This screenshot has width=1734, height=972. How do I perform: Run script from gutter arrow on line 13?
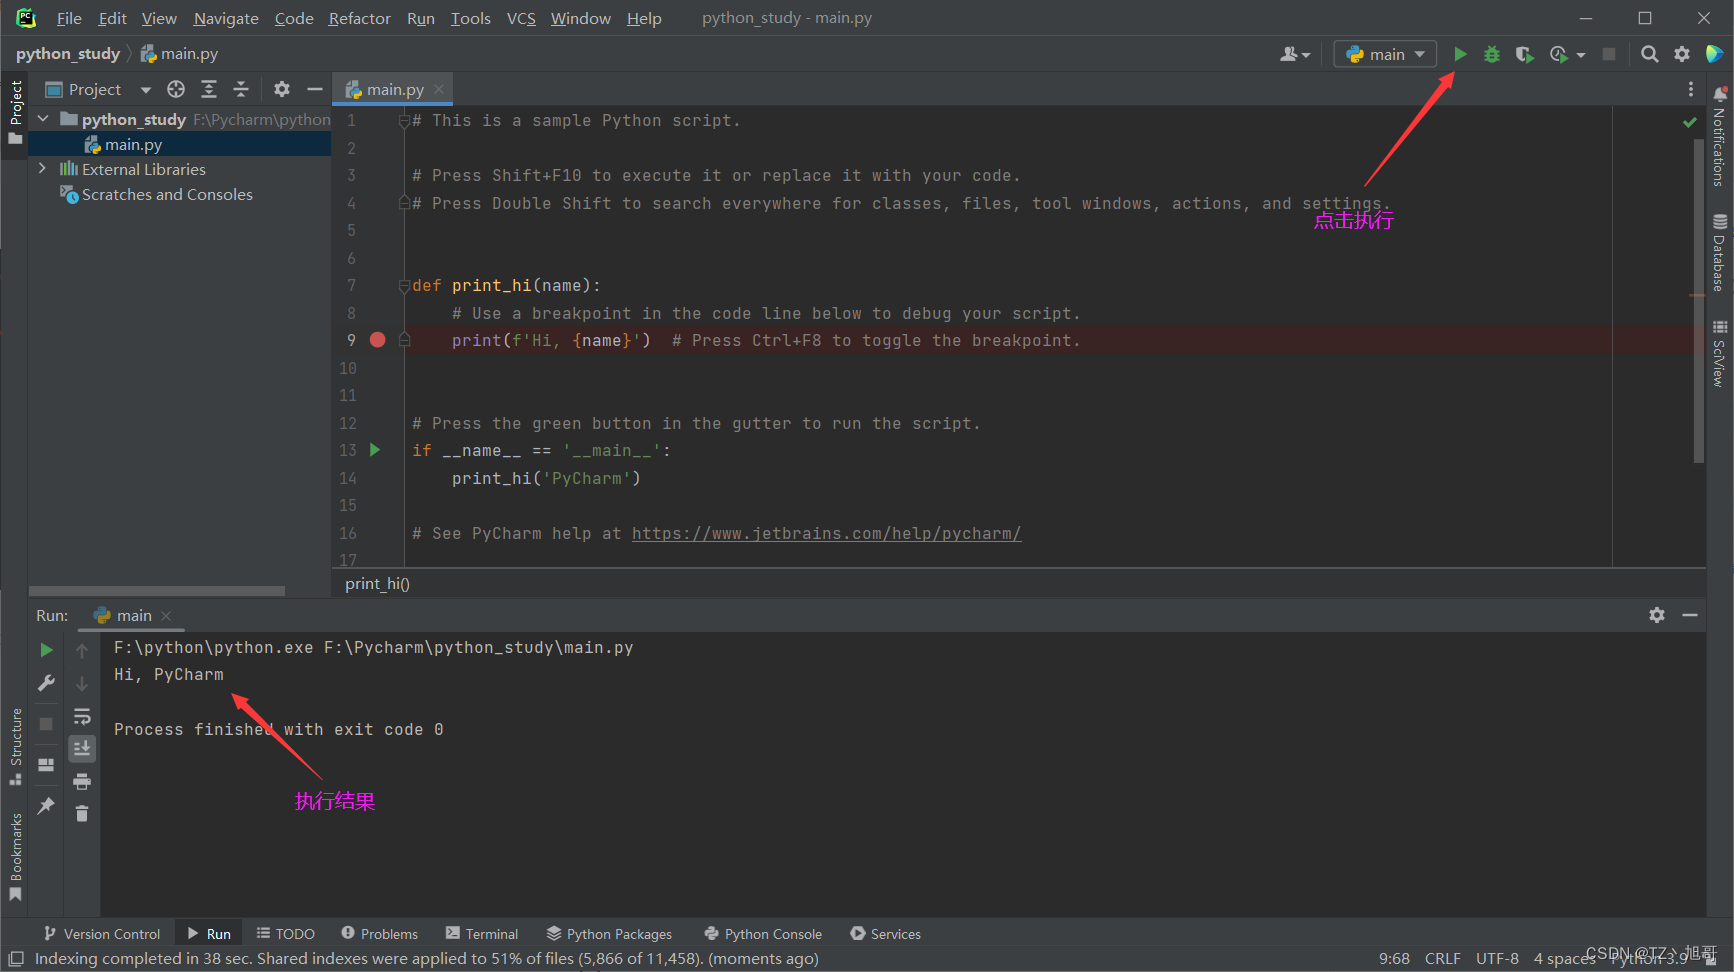(375, 450)
